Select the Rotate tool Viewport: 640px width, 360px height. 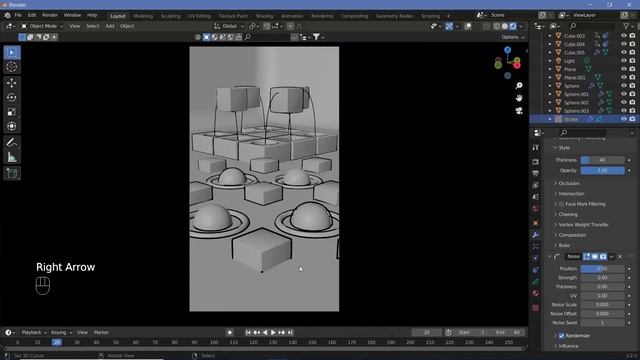tap(12, 98)
